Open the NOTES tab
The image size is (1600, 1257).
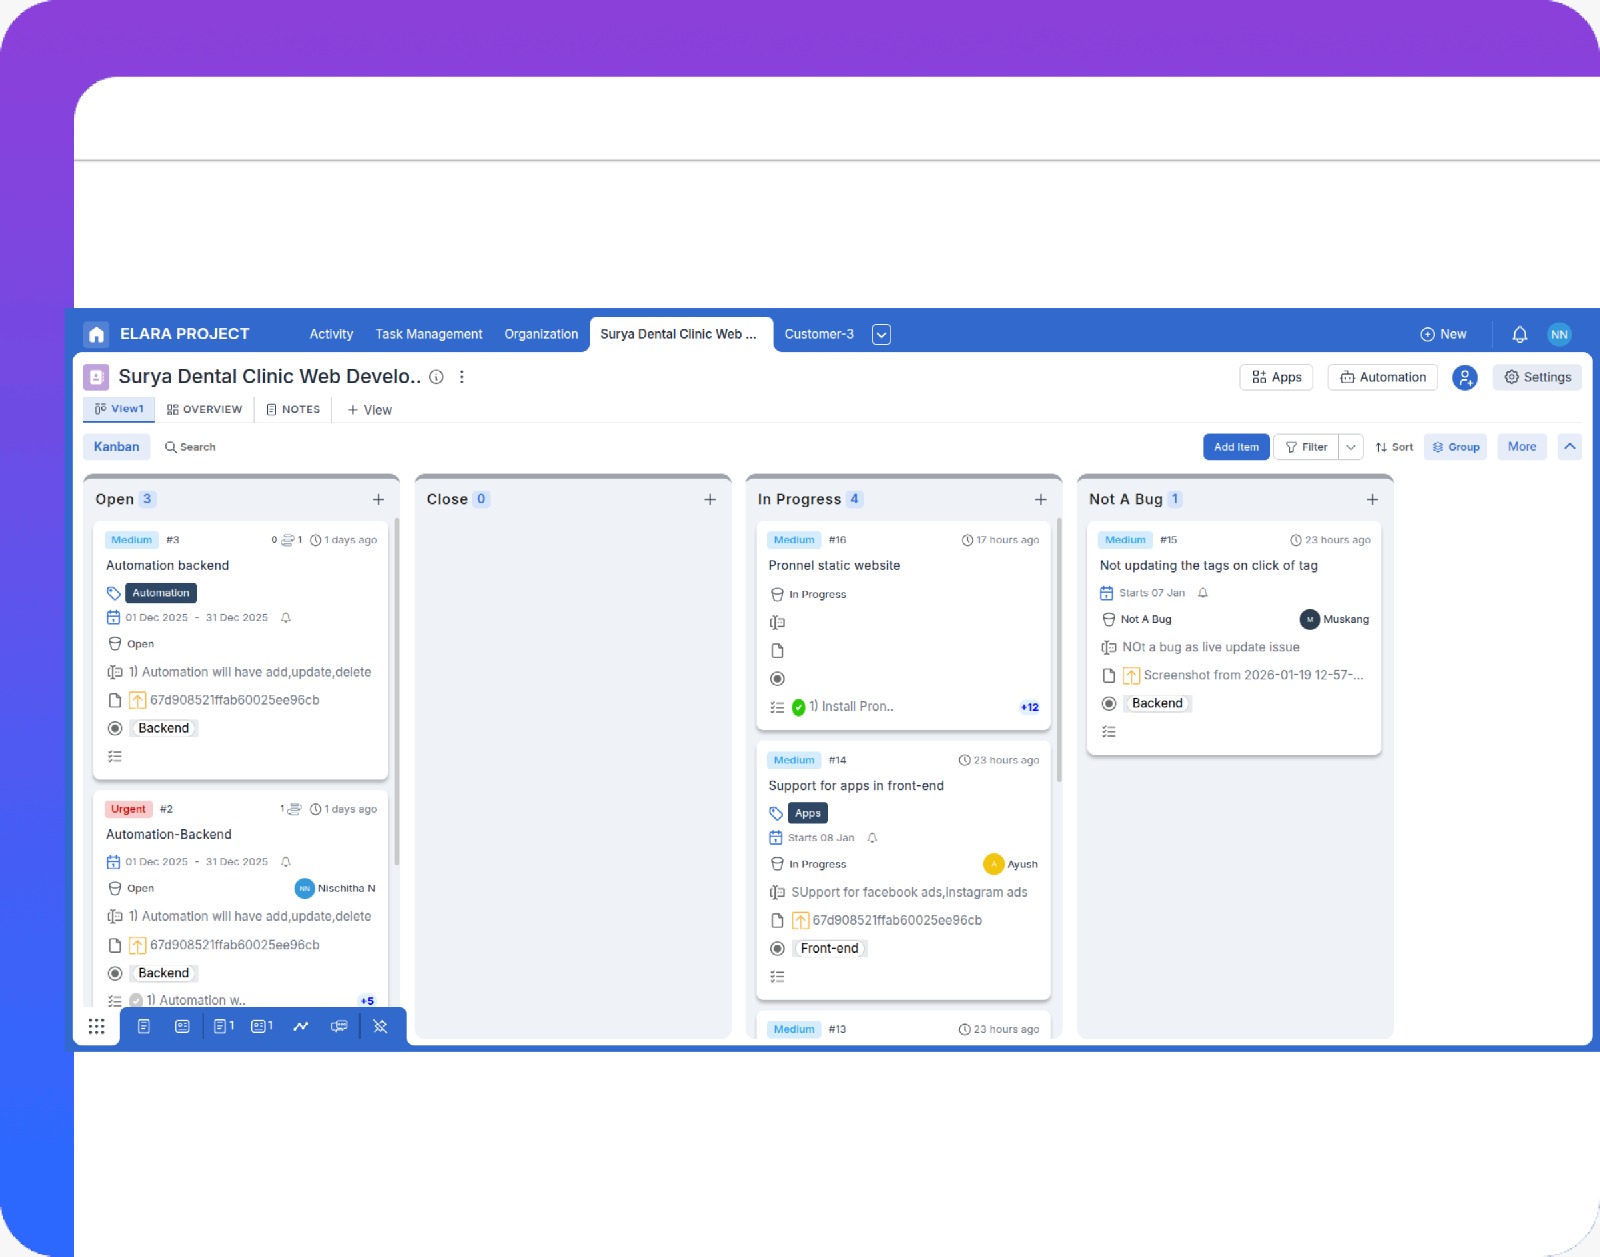point(293,409)
